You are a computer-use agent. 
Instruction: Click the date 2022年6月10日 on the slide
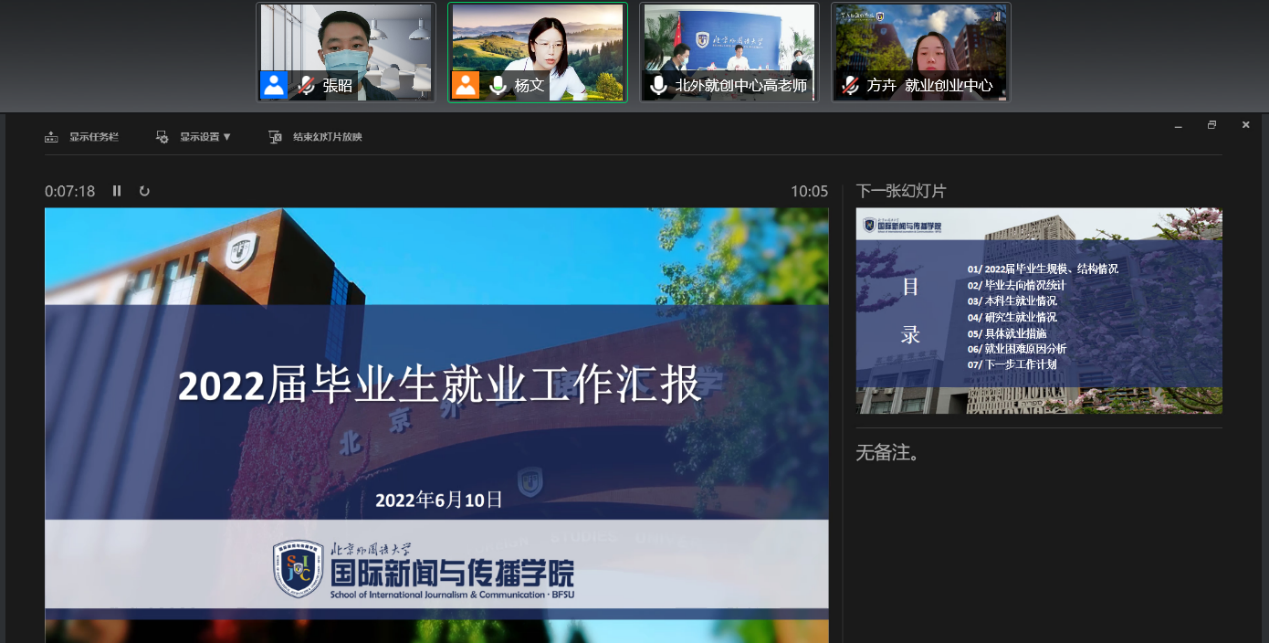click(439, 500)
